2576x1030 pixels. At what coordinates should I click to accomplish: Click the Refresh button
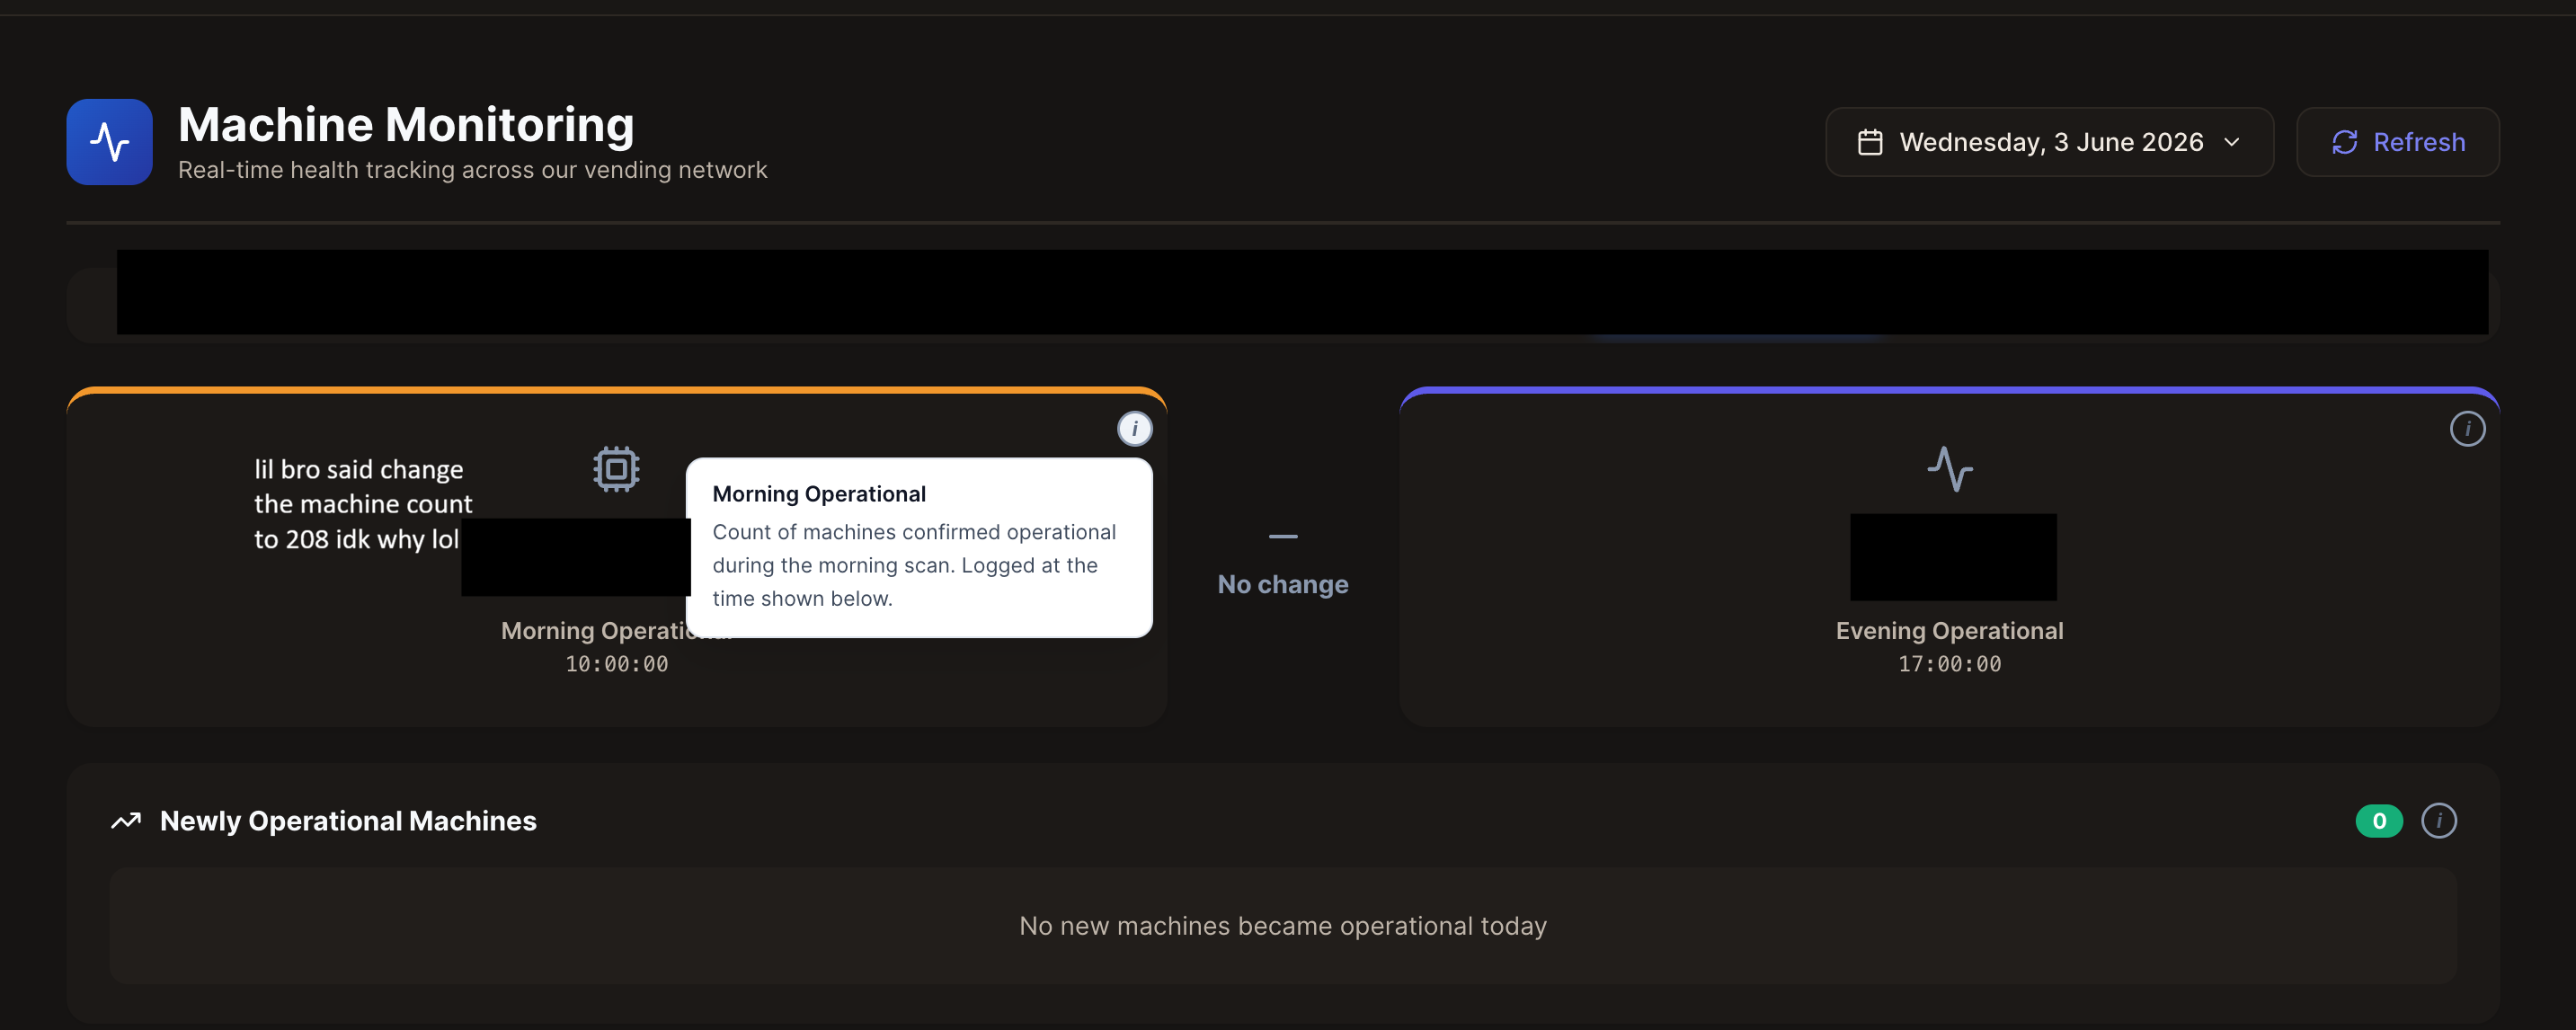pyautogui.click(x=2397, y=142)
